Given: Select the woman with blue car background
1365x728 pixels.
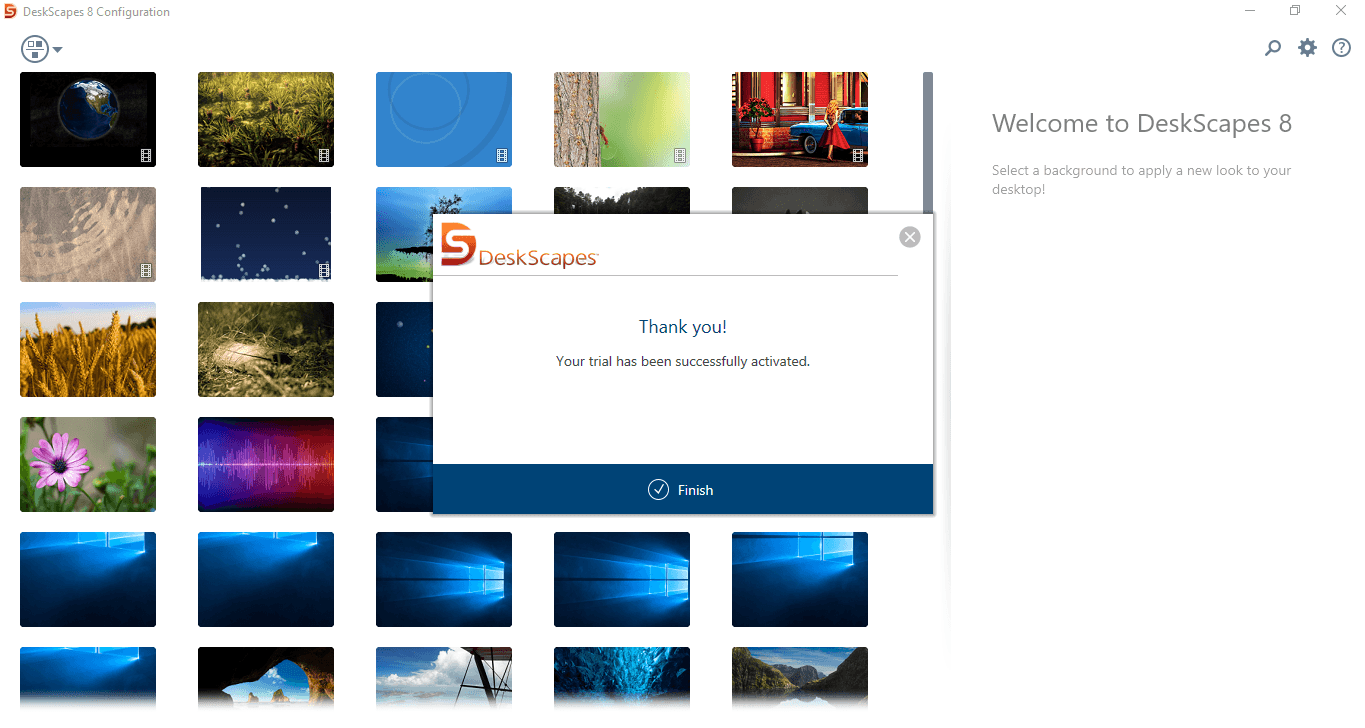Looking at the screenshot, I should click(x=800, y=119).
